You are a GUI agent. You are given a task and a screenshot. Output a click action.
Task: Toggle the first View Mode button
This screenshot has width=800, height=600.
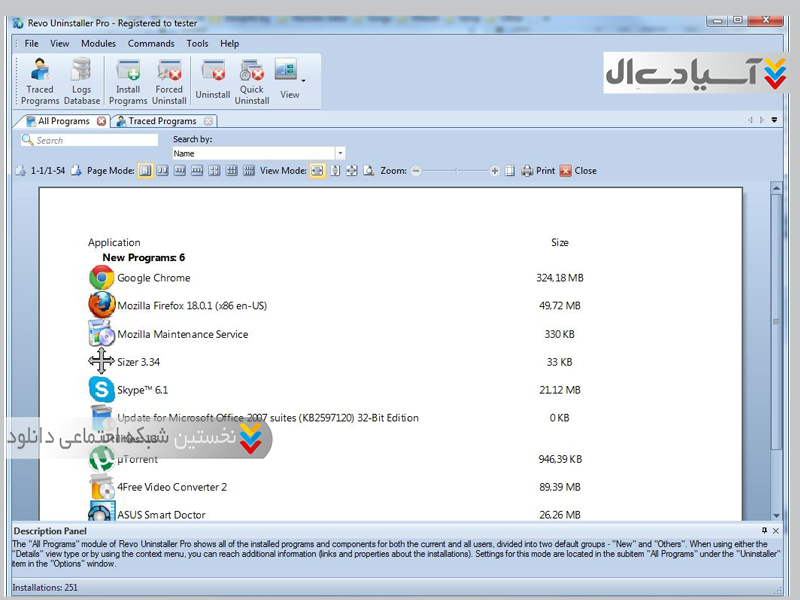[317, 171]
